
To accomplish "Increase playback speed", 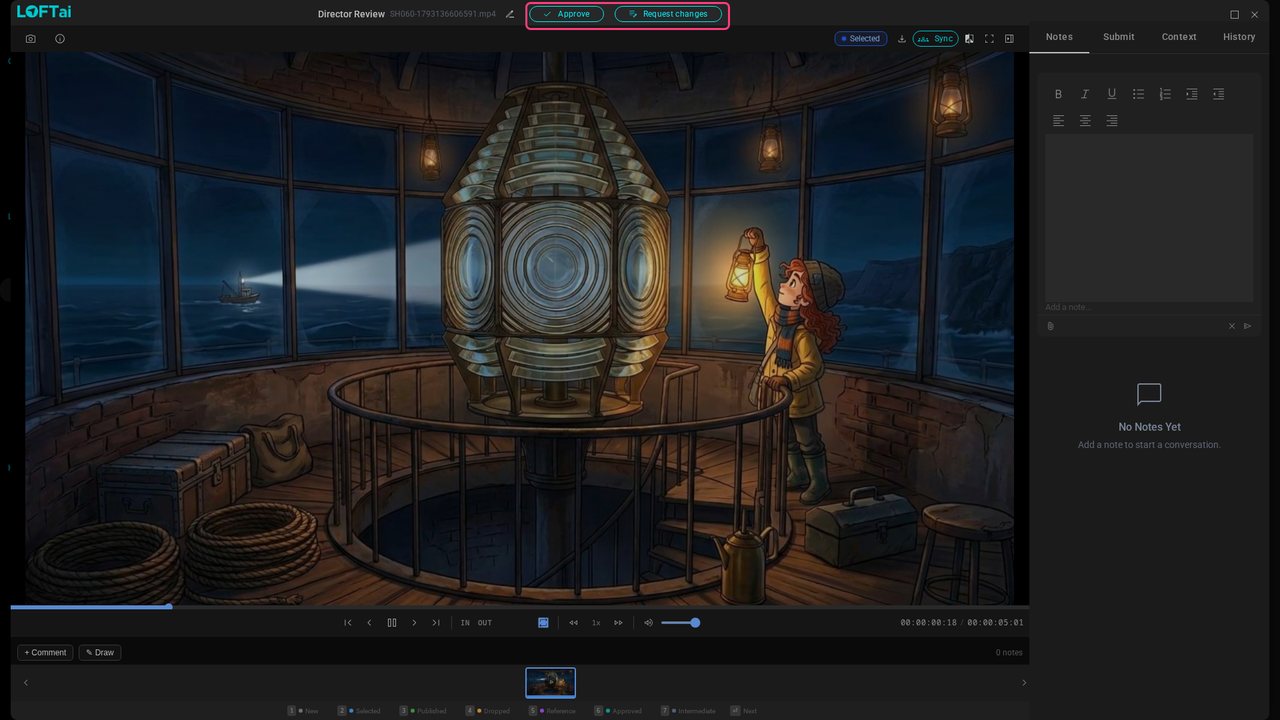I will (x=618, y=623).
